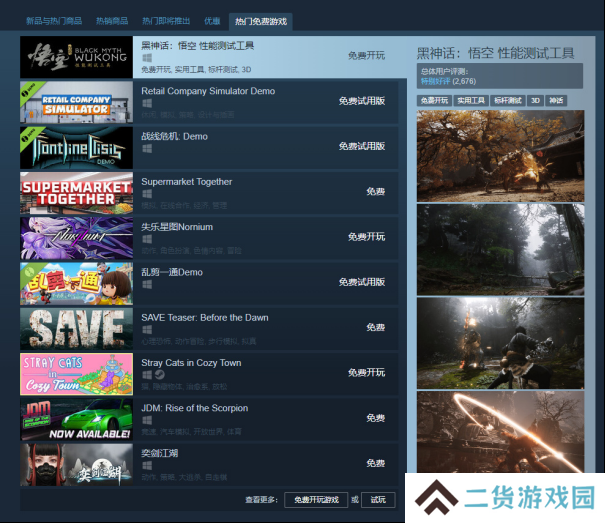Screen dimensions: 605x523
Task: Open Retail Company Simulator Demo title
Action: [x=208, y=91]
